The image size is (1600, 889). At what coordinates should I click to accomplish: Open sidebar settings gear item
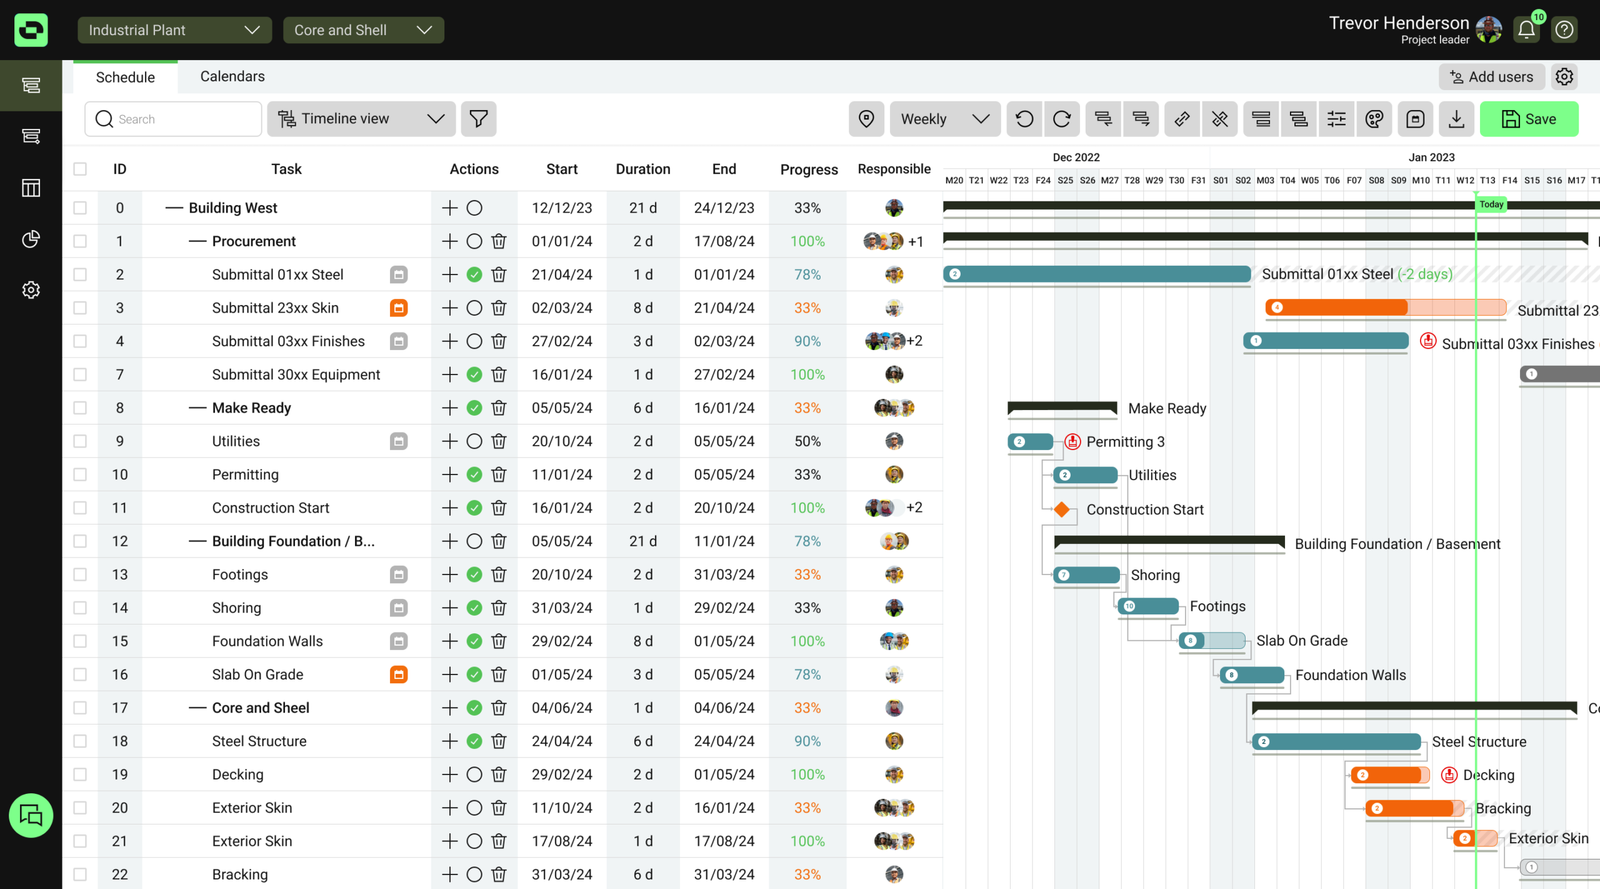(x=31, y=290)
